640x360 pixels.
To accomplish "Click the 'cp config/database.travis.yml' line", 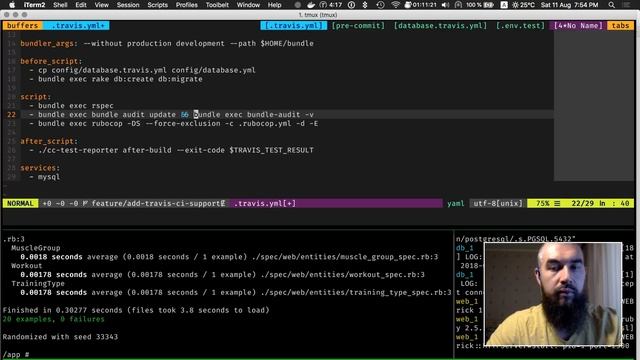I will point(143,70).
